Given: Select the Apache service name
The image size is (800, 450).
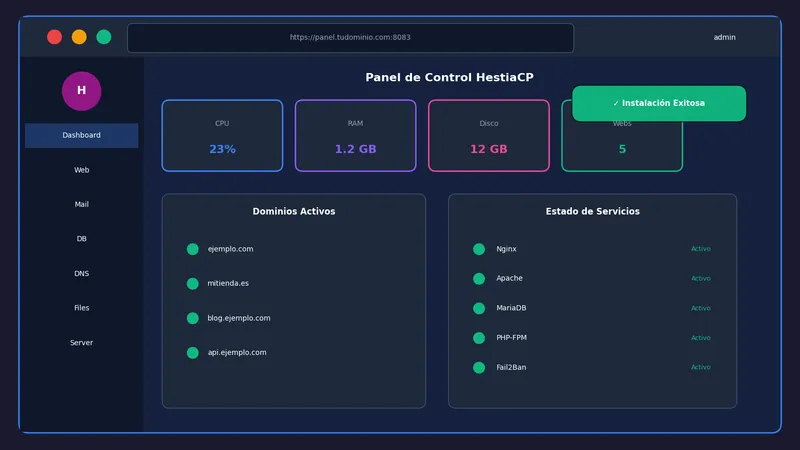Looking at the screenshot, I should [509, 278].
